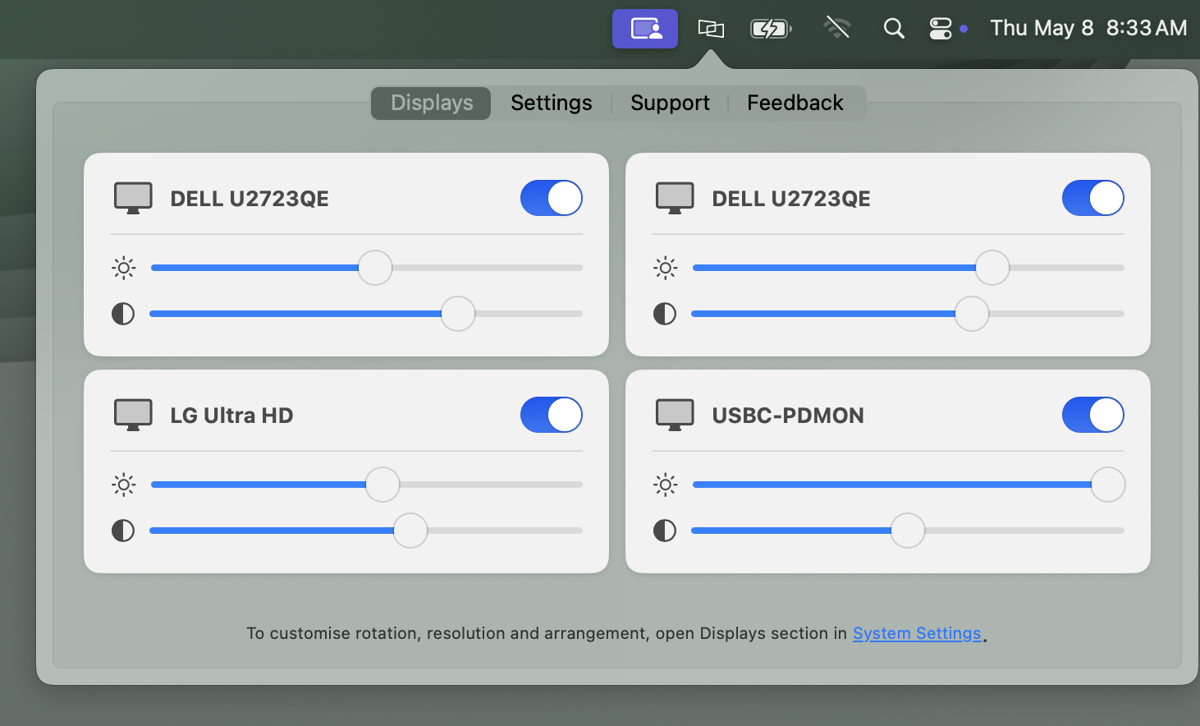Image resolution: width=1200 pixels, height=726 pixels.
Task: Select the Feedback tab
Action: (x=795, y=102)
